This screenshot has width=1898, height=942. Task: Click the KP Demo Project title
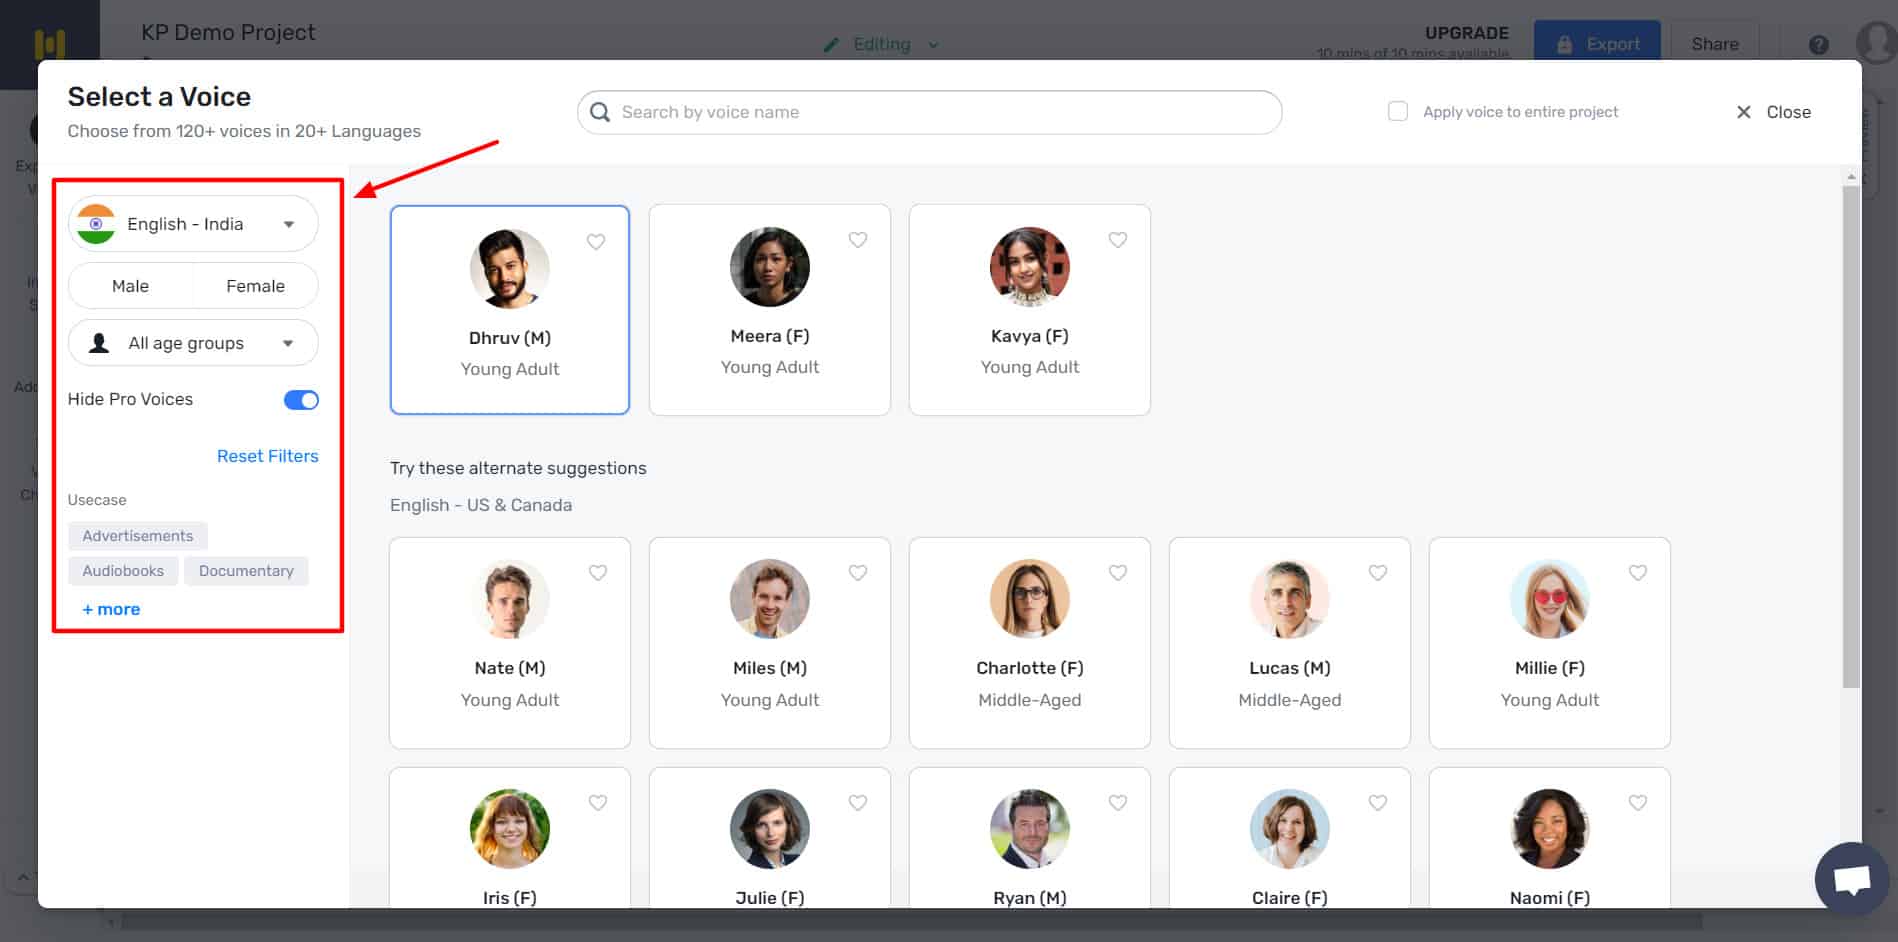point(228,33)
